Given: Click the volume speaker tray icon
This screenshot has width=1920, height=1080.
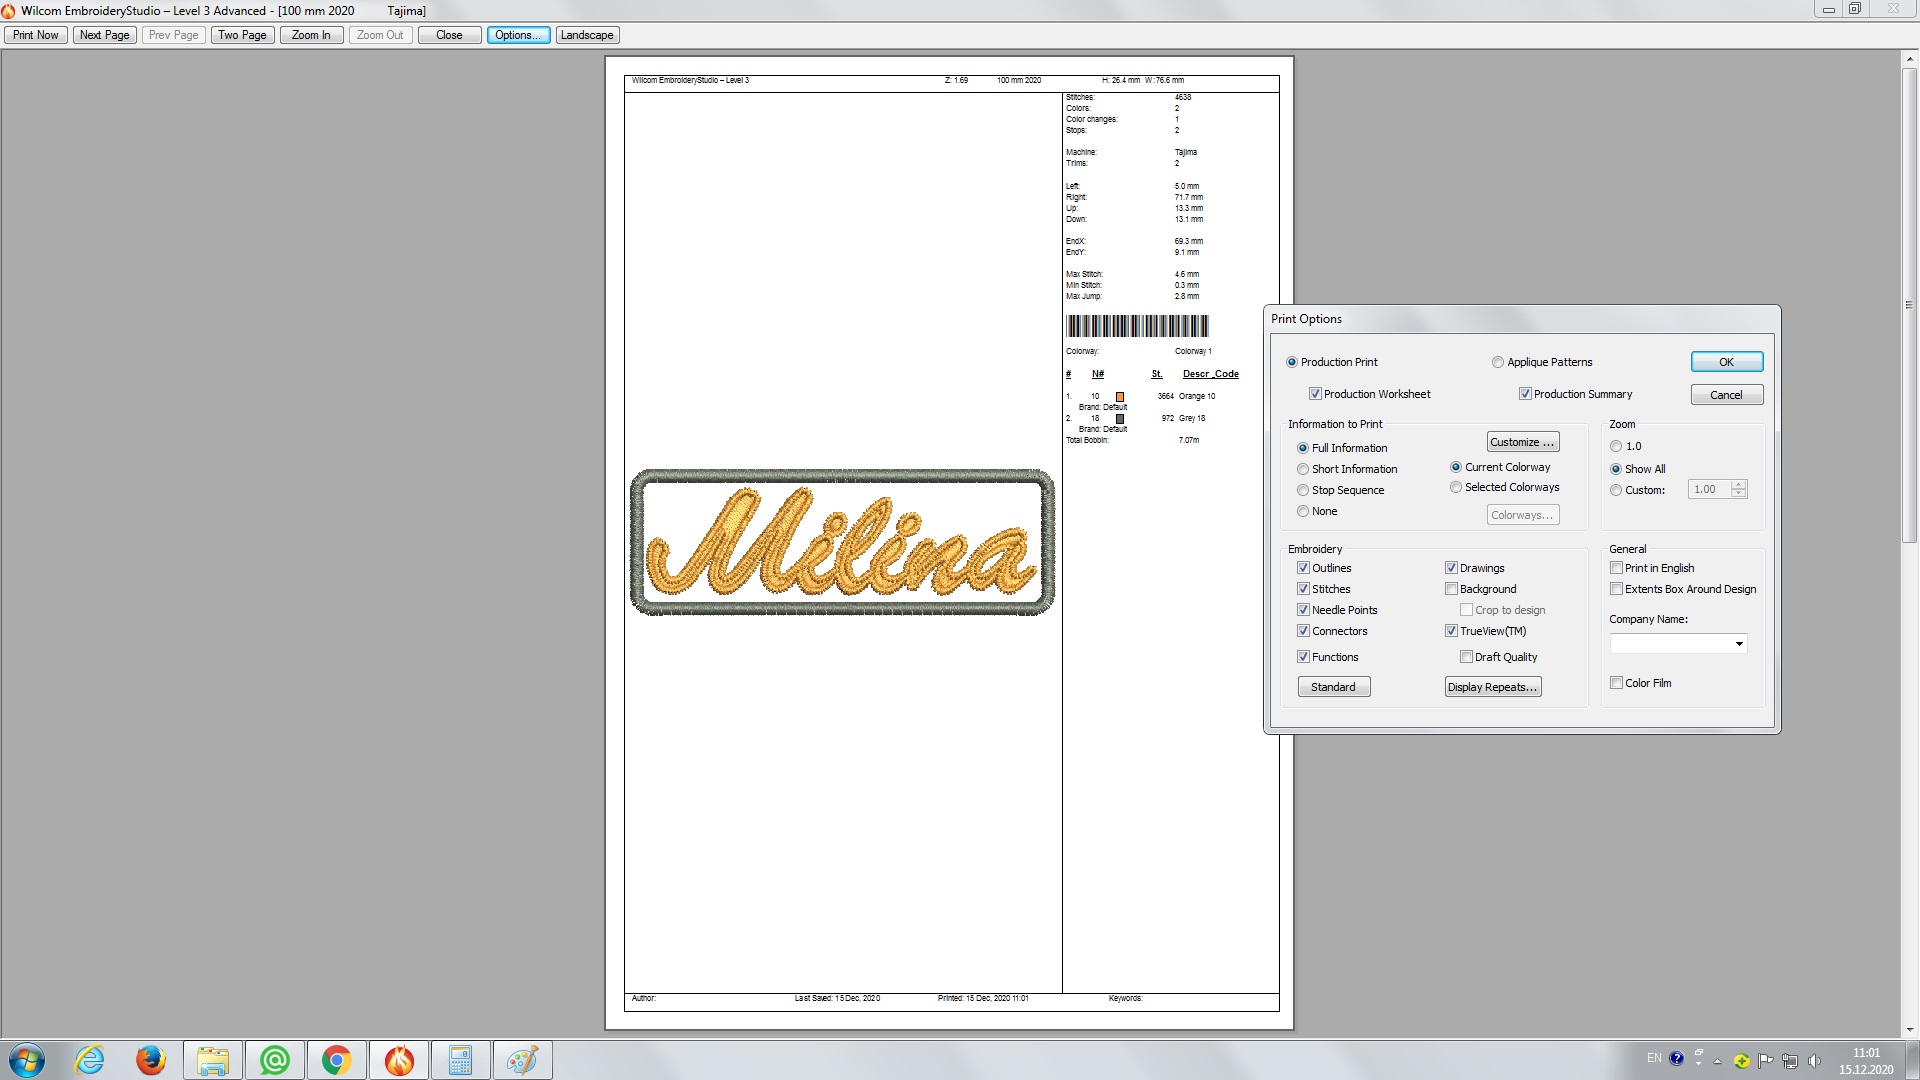Looking at the screenshot, I should pyautogui.click(x=1814, y=1060).
